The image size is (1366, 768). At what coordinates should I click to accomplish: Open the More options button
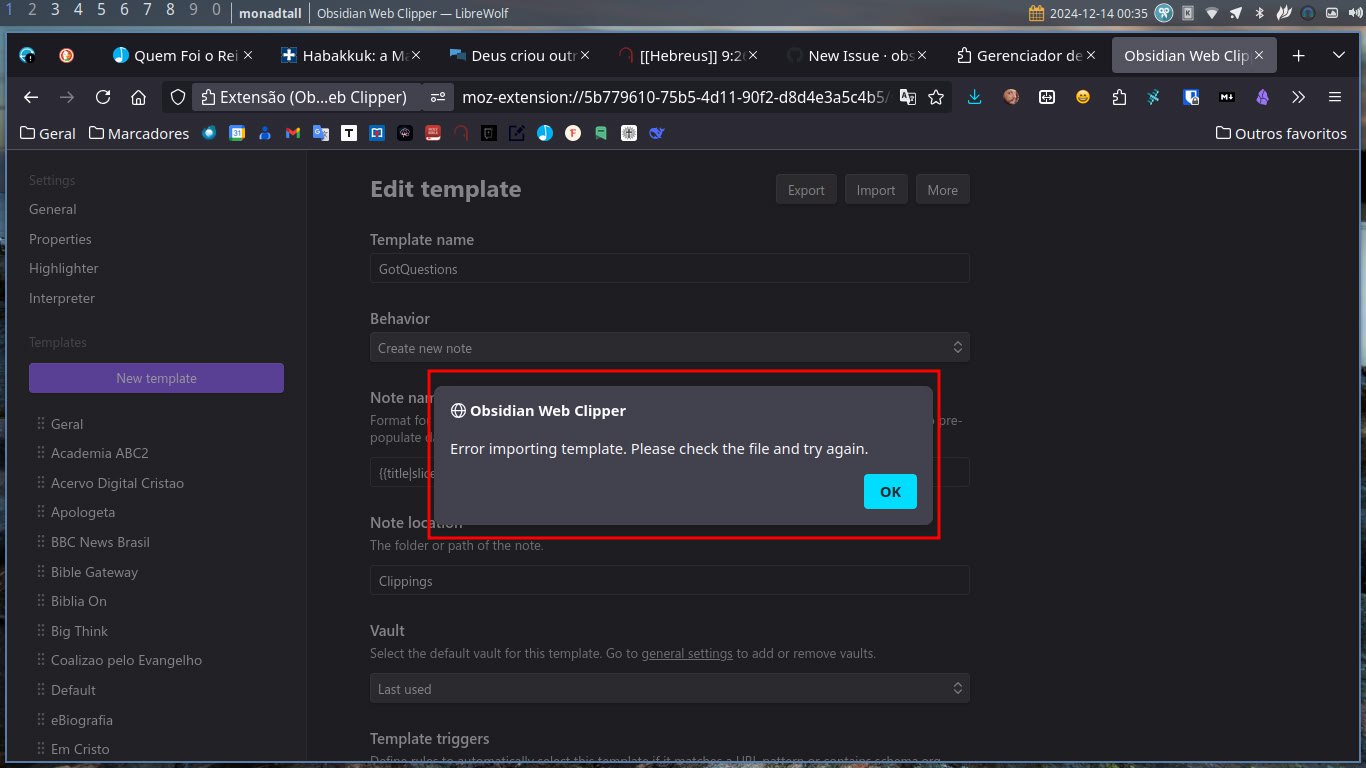pyautogui.click(x=942, y=190)
